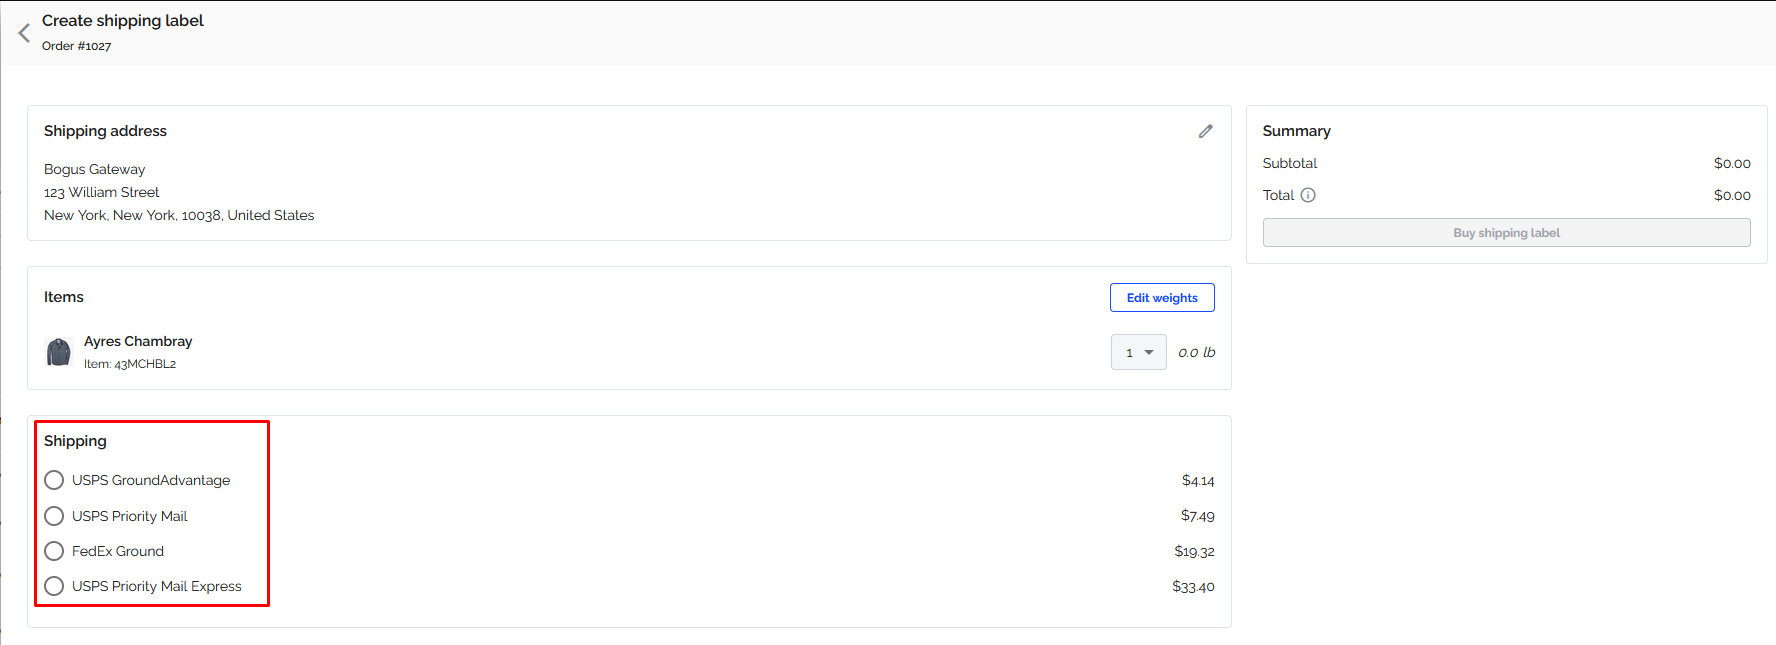Click the Bogus Gateway recipient name
This screenshot has height=645, width=1776.
95,169
